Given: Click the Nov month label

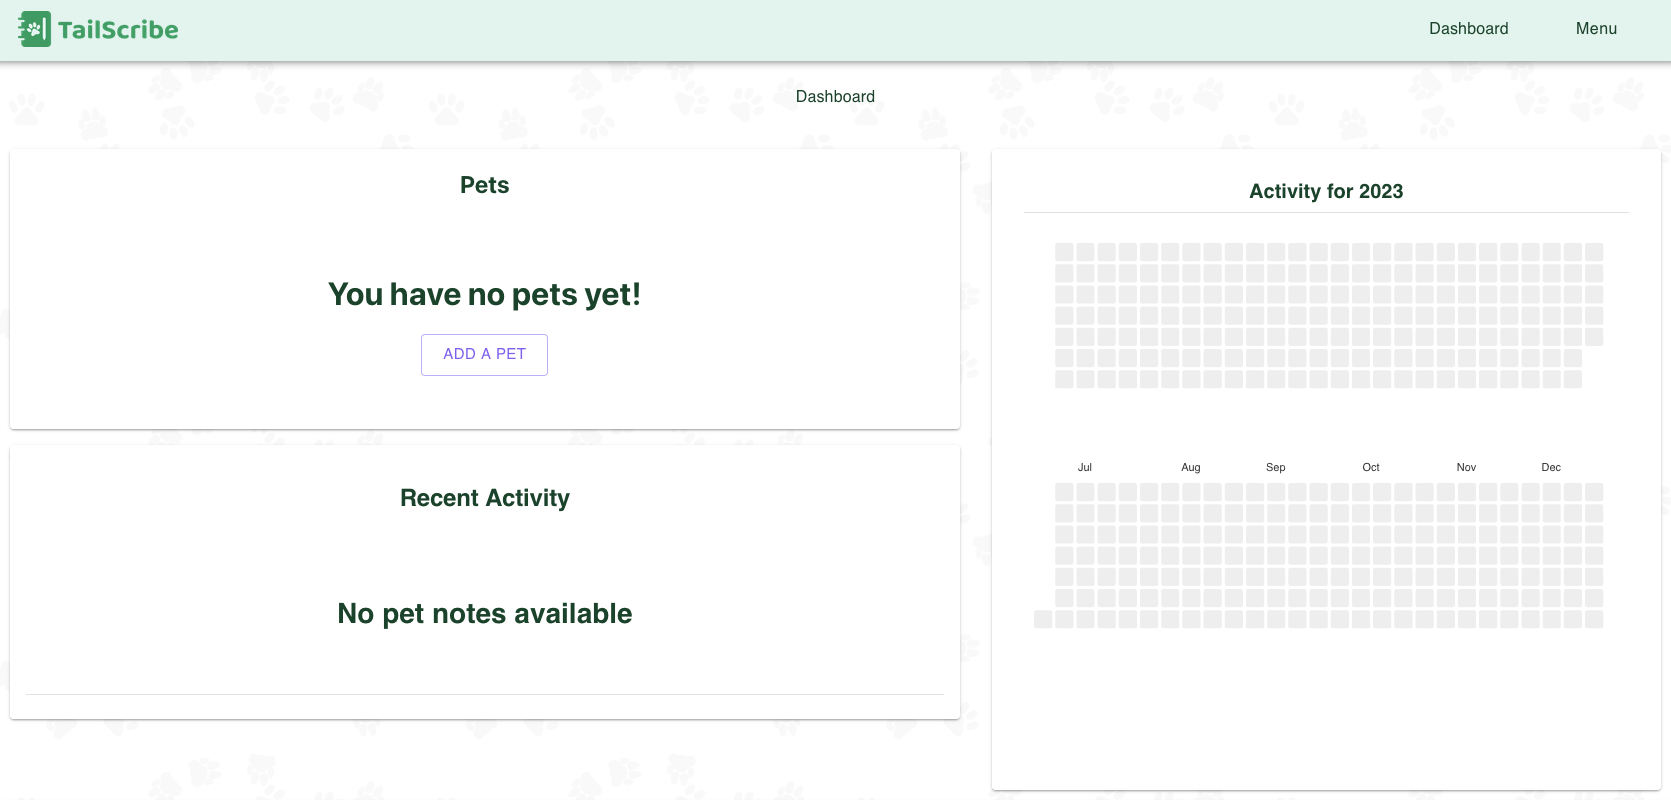Looking at the screenshot, I should coord(1466,466).
